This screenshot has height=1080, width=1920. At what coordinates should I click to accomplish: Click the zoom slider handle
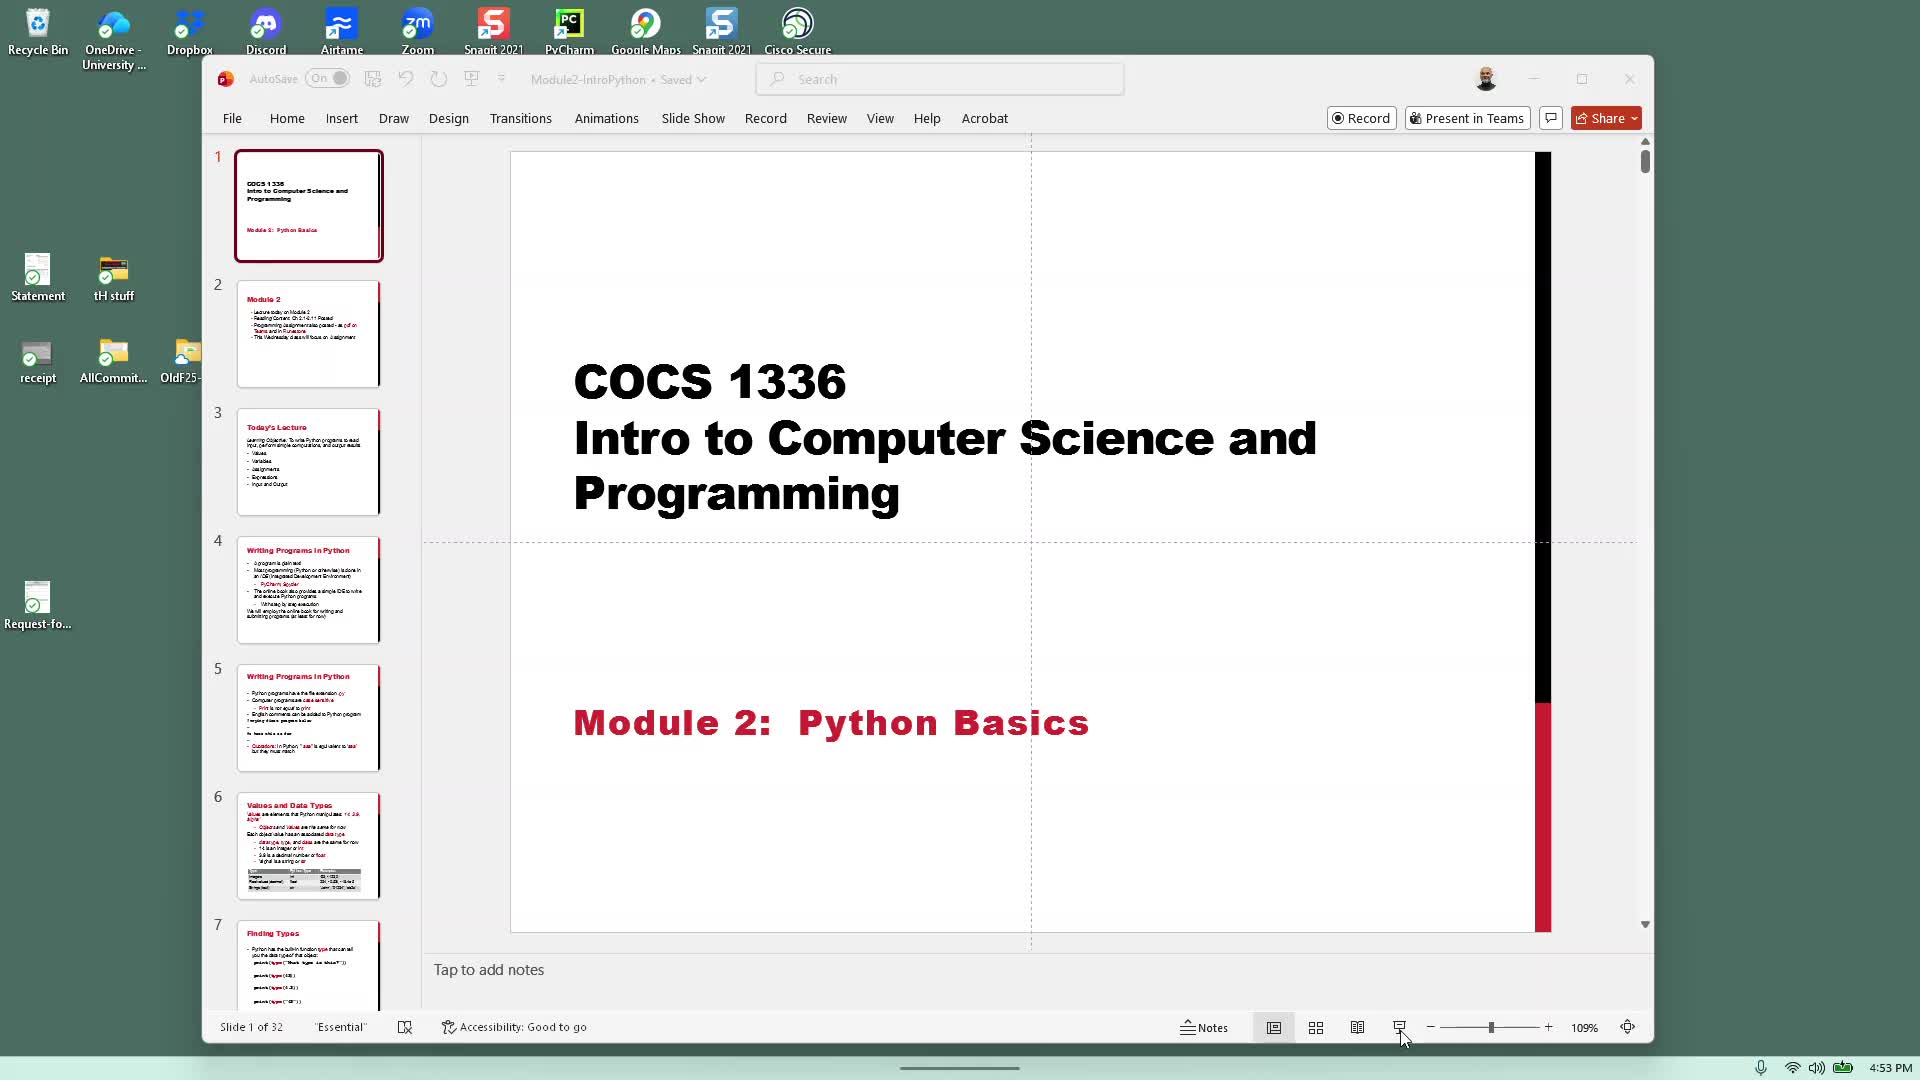(1491, 1028)
